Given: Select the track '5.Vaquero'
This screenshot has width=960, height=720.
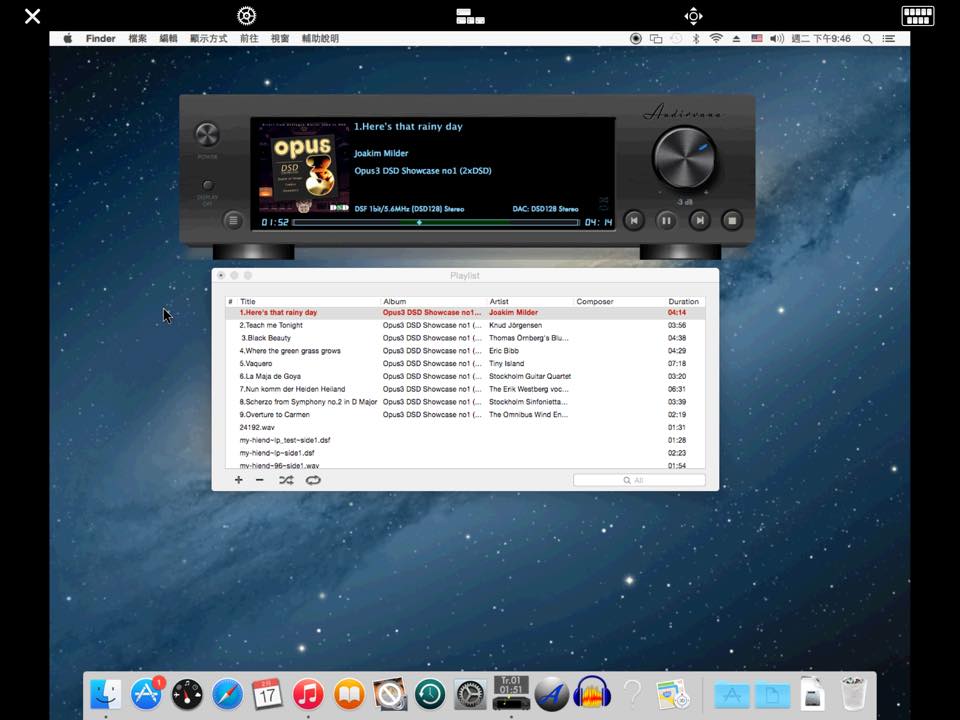Looking at the screenshot, I should (x=465, y=364).
